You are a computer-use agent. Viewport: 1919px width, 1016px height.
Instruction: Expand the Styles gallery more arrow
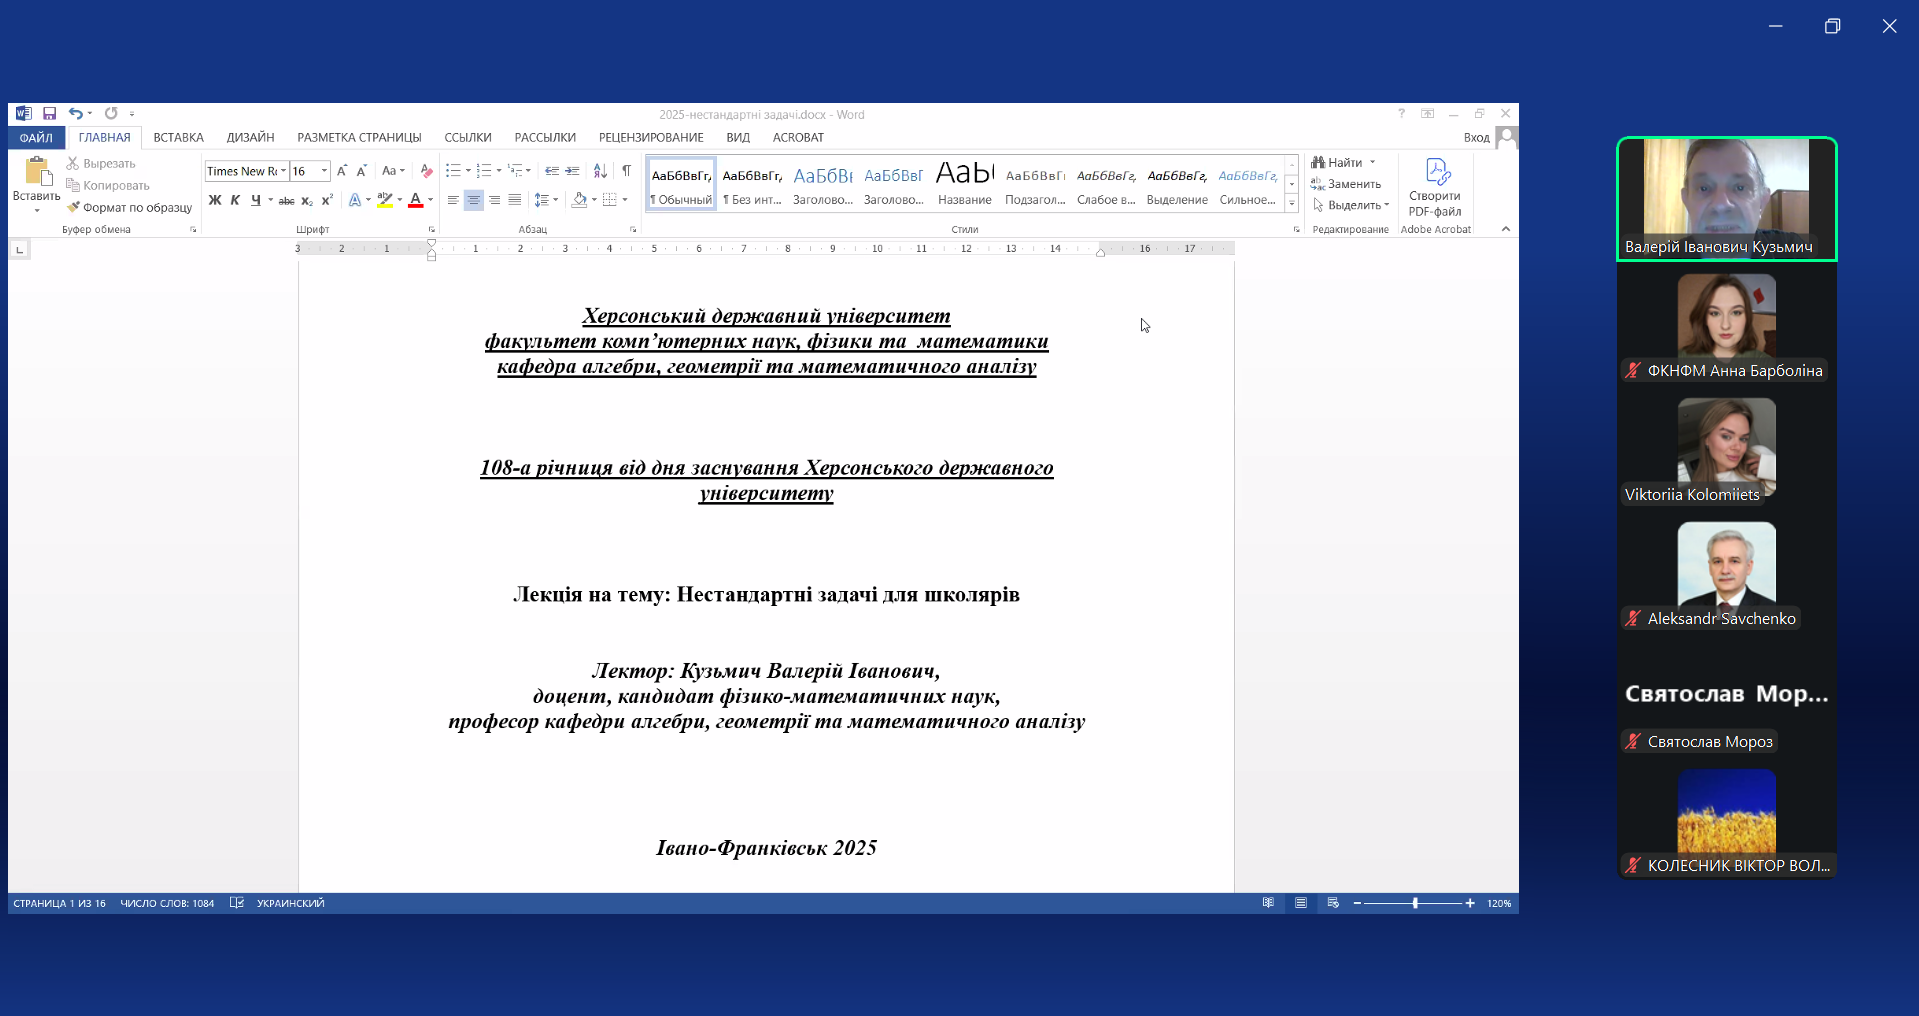(1291, 204)
